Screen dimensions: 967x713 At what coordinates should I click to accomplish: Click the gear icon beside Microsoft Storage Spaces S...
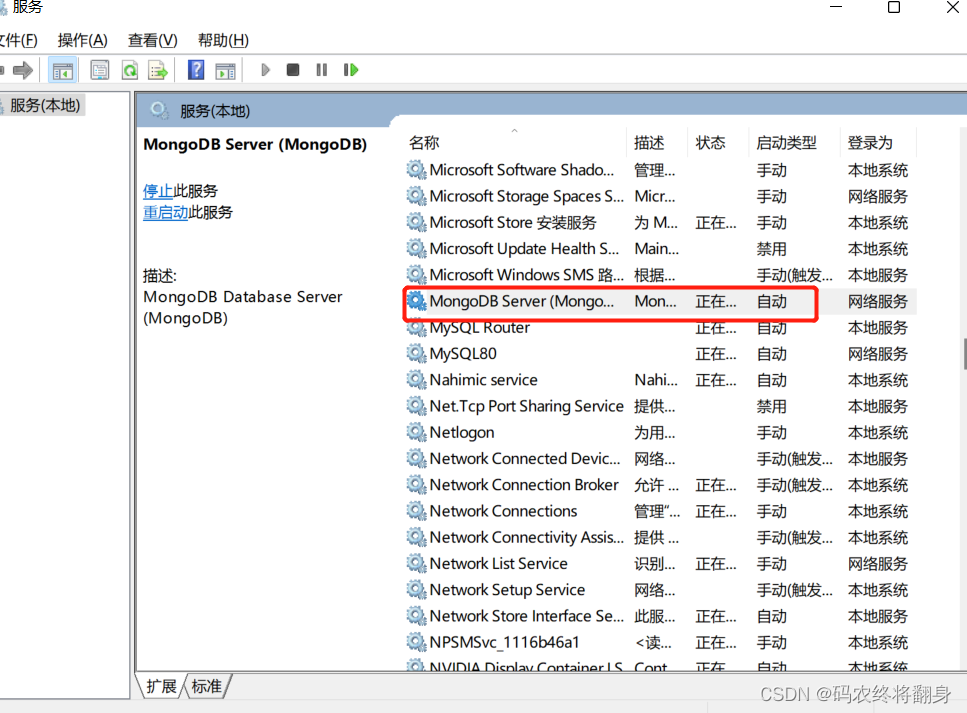point(416,196)
